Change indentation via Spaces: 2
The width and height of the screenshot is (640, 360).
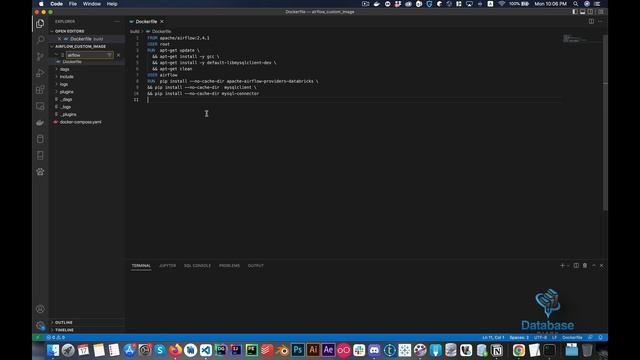coord(519,338)
